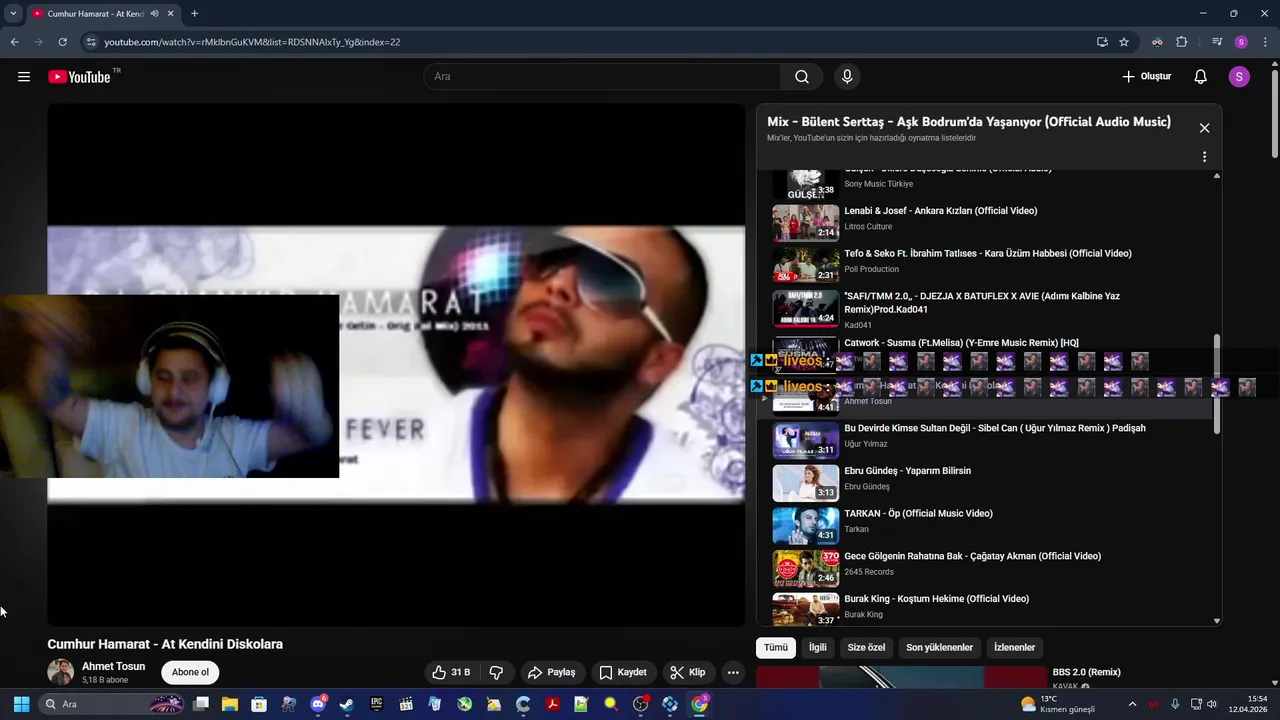1280x720 pixels.
Task: Open Epic Games Launcher from taskbar
Action: click(376, 704)
